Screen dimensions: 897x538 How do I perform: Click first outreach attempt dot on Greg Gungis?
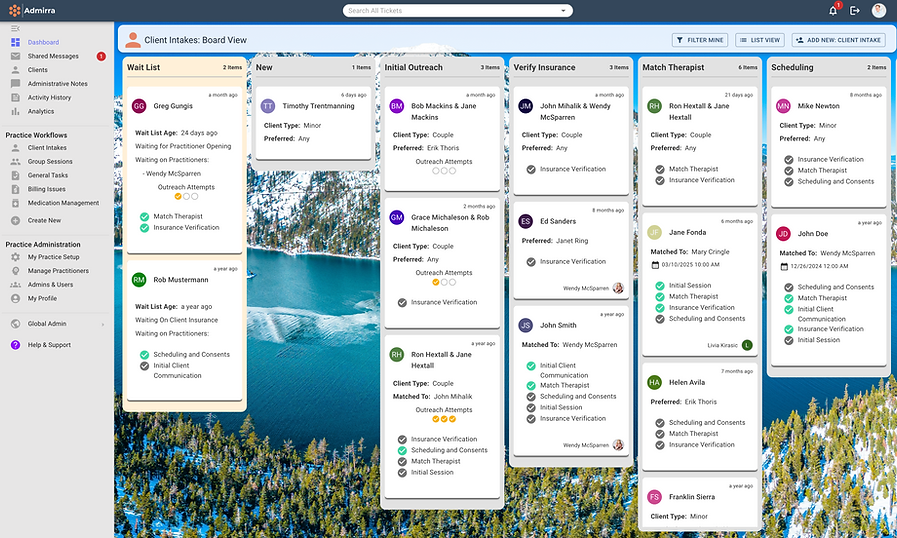(x=178, y=196)
